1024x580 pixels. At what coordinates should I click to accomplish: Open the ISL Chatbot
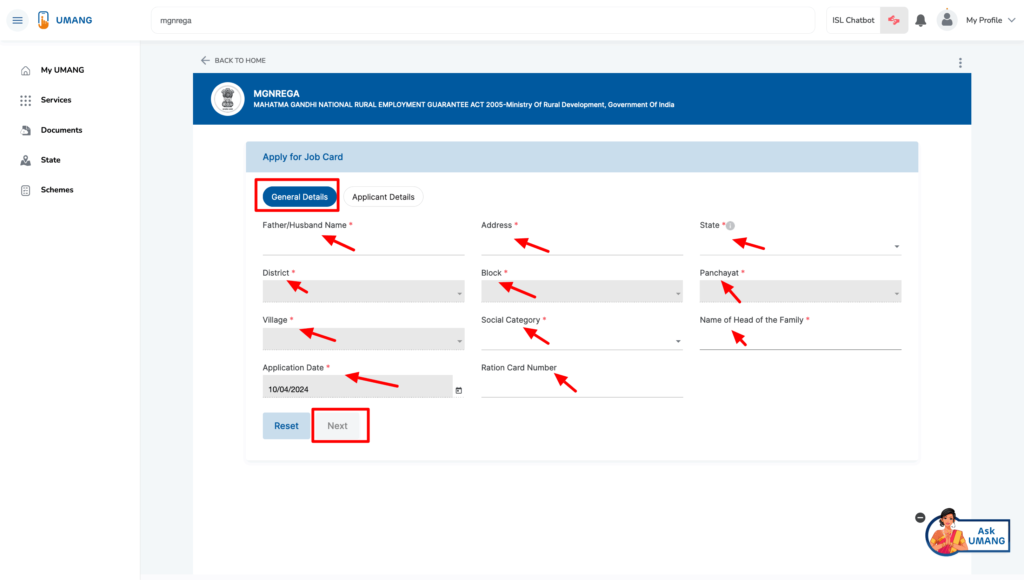tap(852, 19)
